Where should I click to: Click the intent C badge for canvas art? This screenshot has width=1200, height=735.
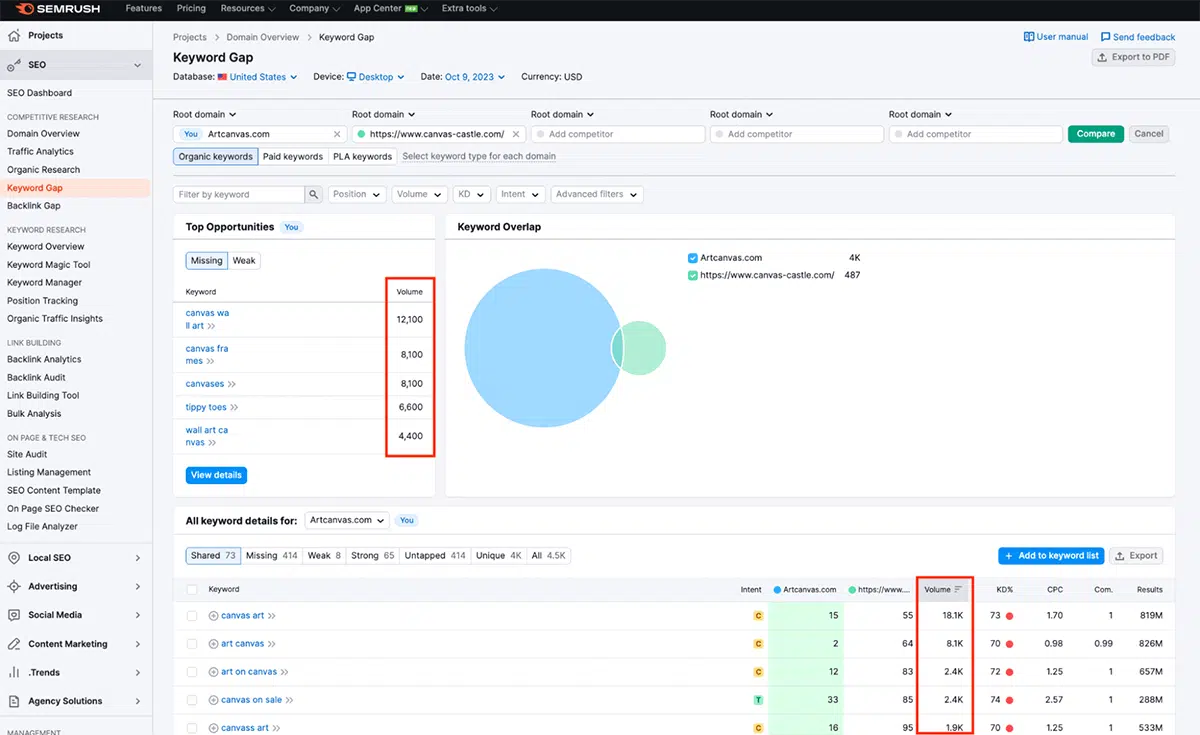[x=758, y=616]
